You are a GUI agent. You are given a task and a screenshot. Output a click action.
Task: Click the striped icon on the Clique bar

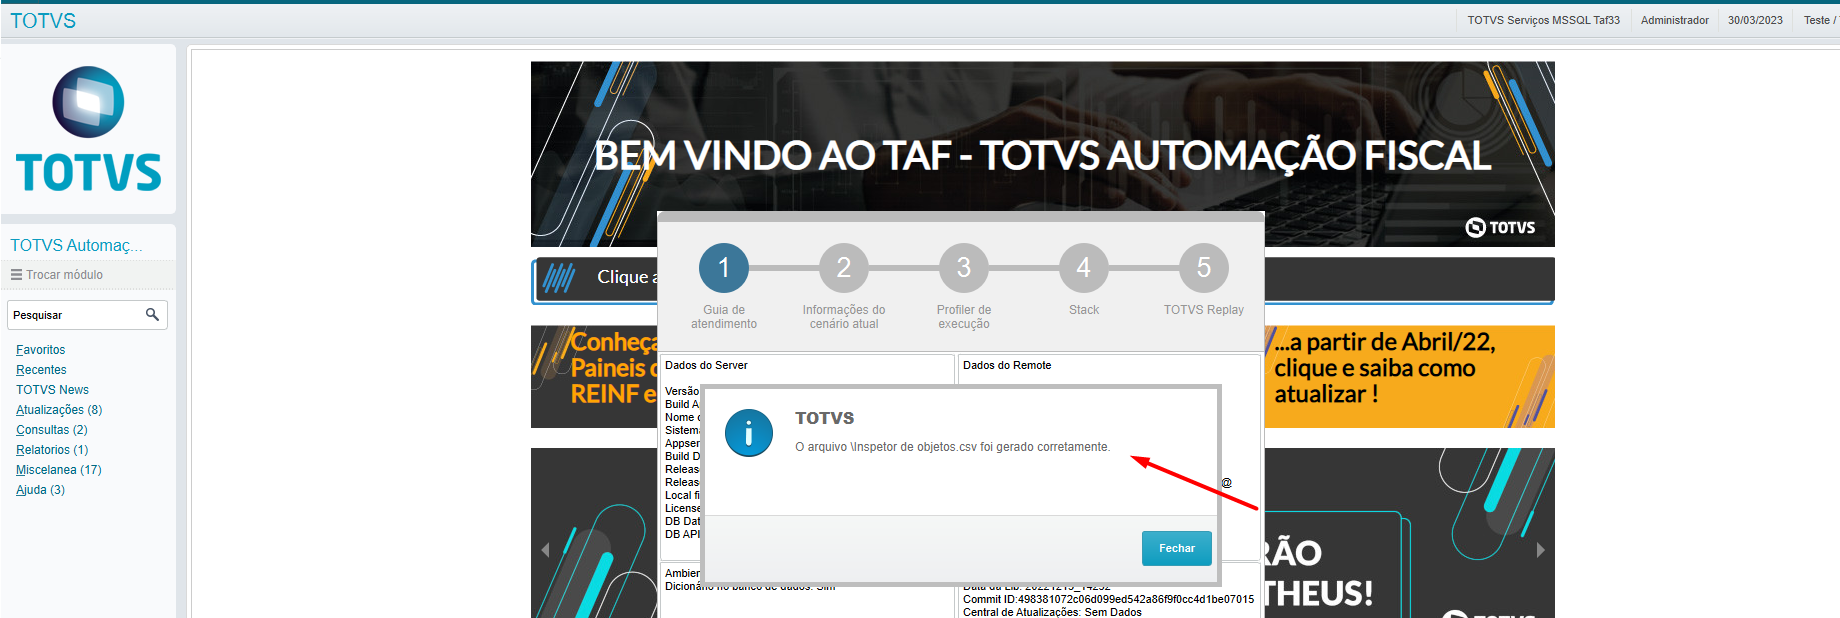point(559,277)
